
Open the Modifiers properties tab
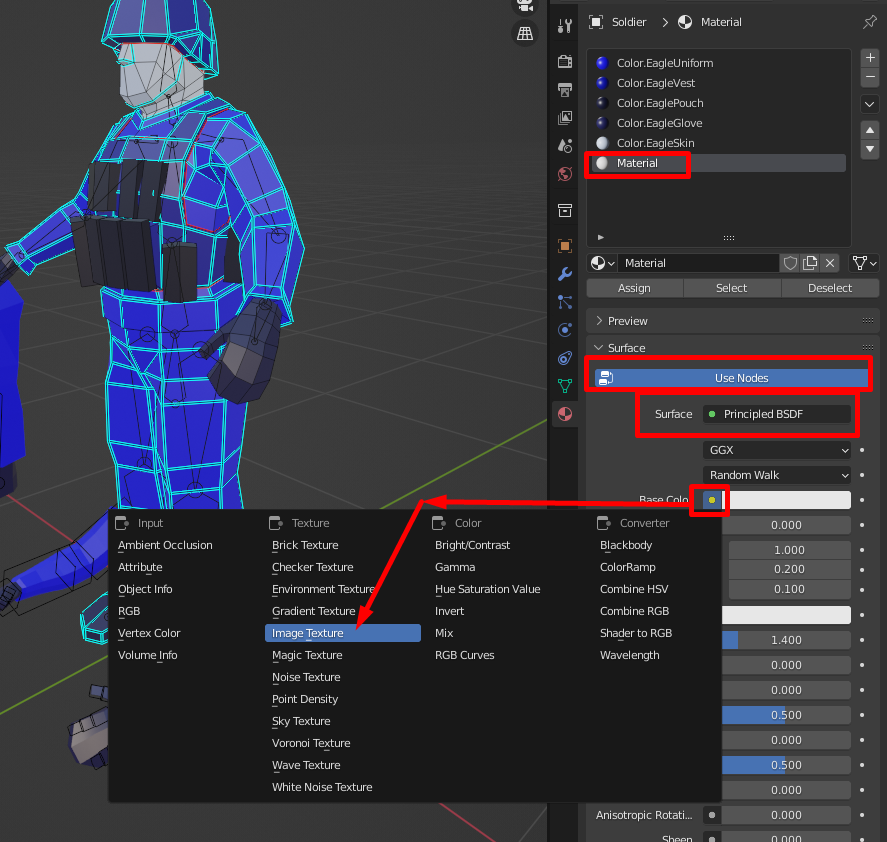565,274
